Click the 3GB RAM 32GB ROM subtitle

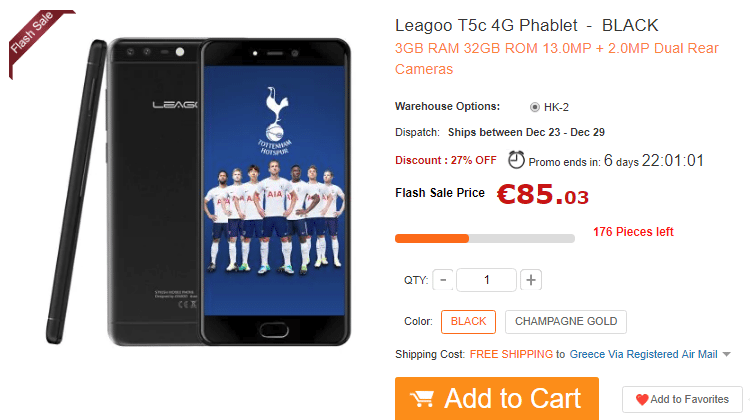tap(557, 58)
